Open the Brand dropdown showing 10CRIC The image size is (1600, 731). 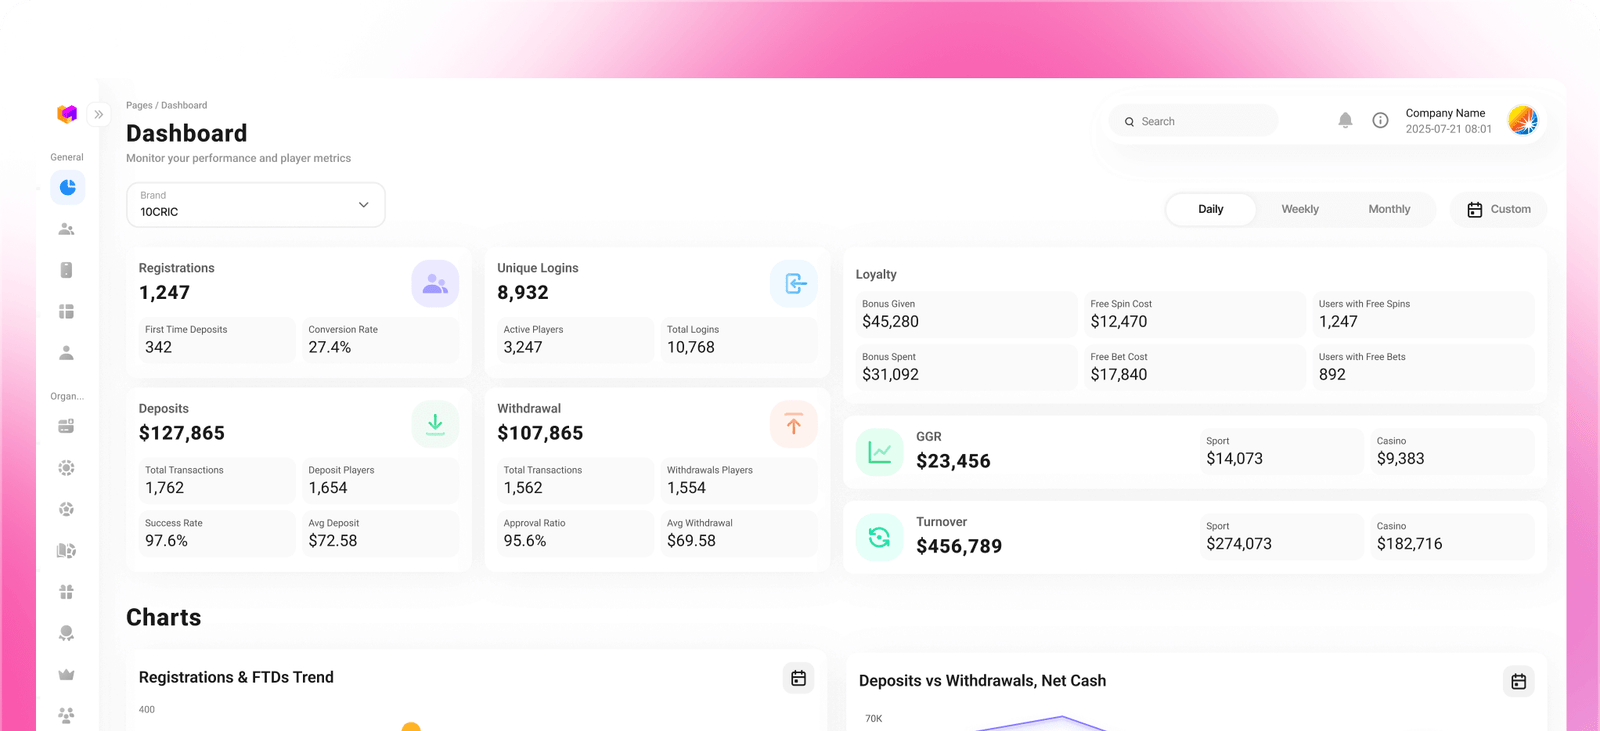(x=256, y=204)
